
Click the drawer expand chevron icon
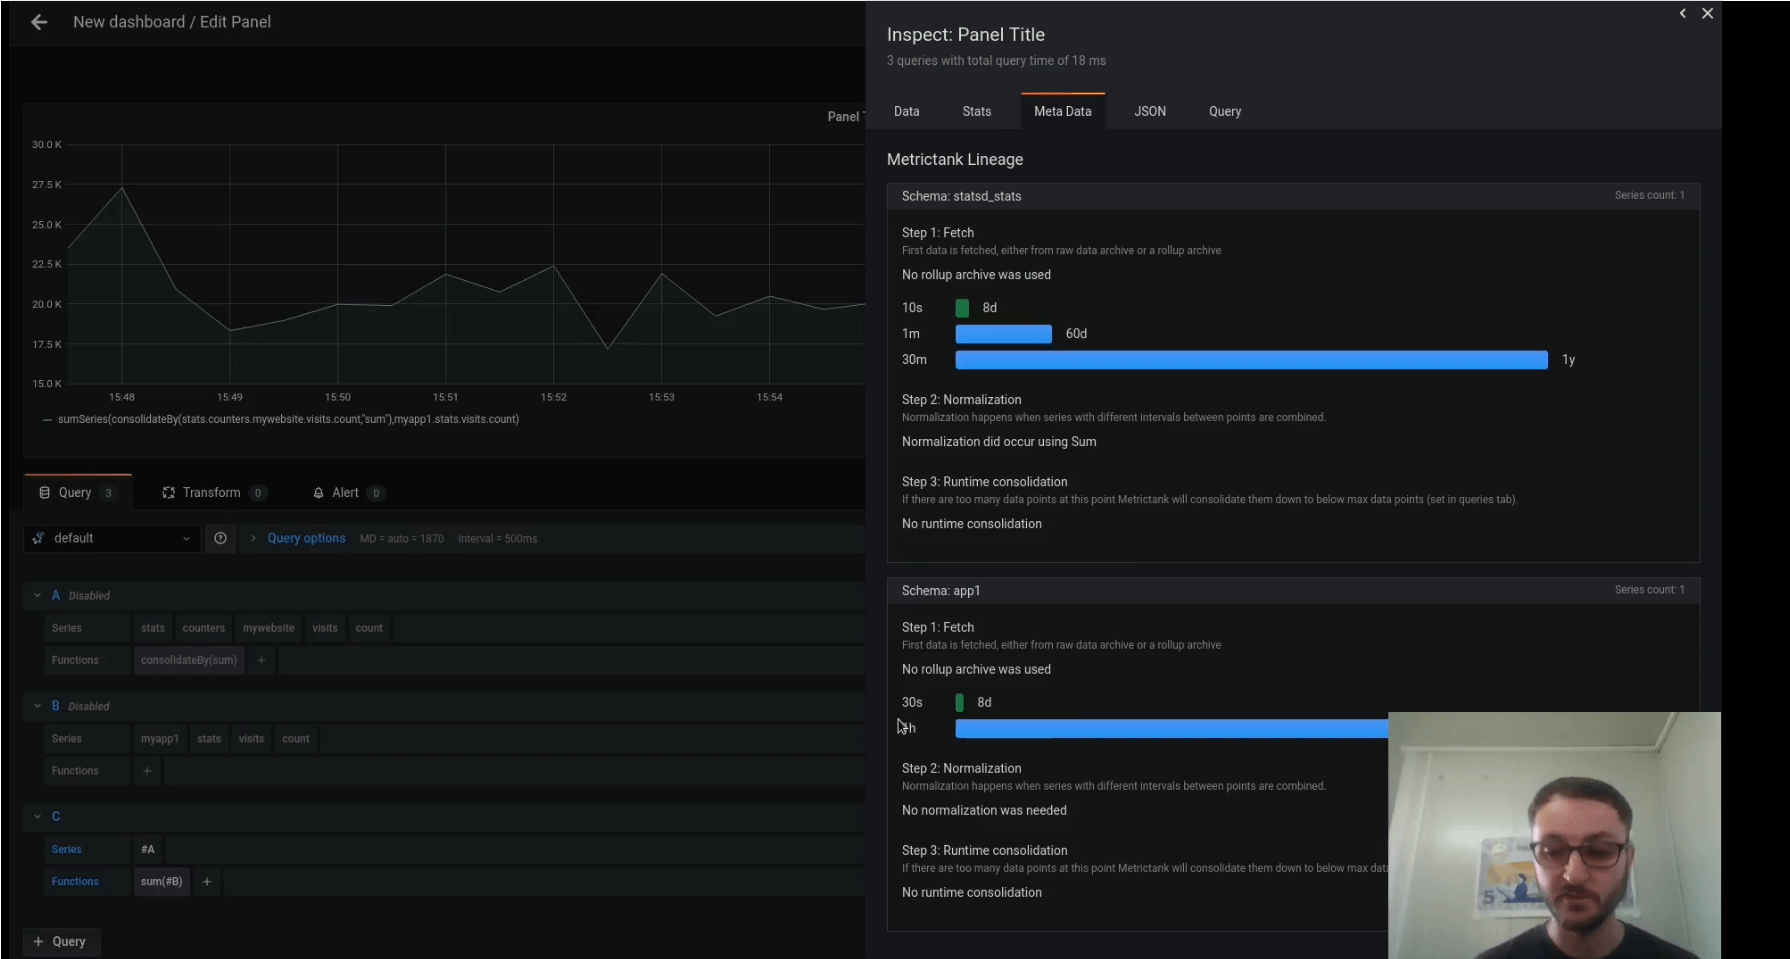[x=1683, y=14]
